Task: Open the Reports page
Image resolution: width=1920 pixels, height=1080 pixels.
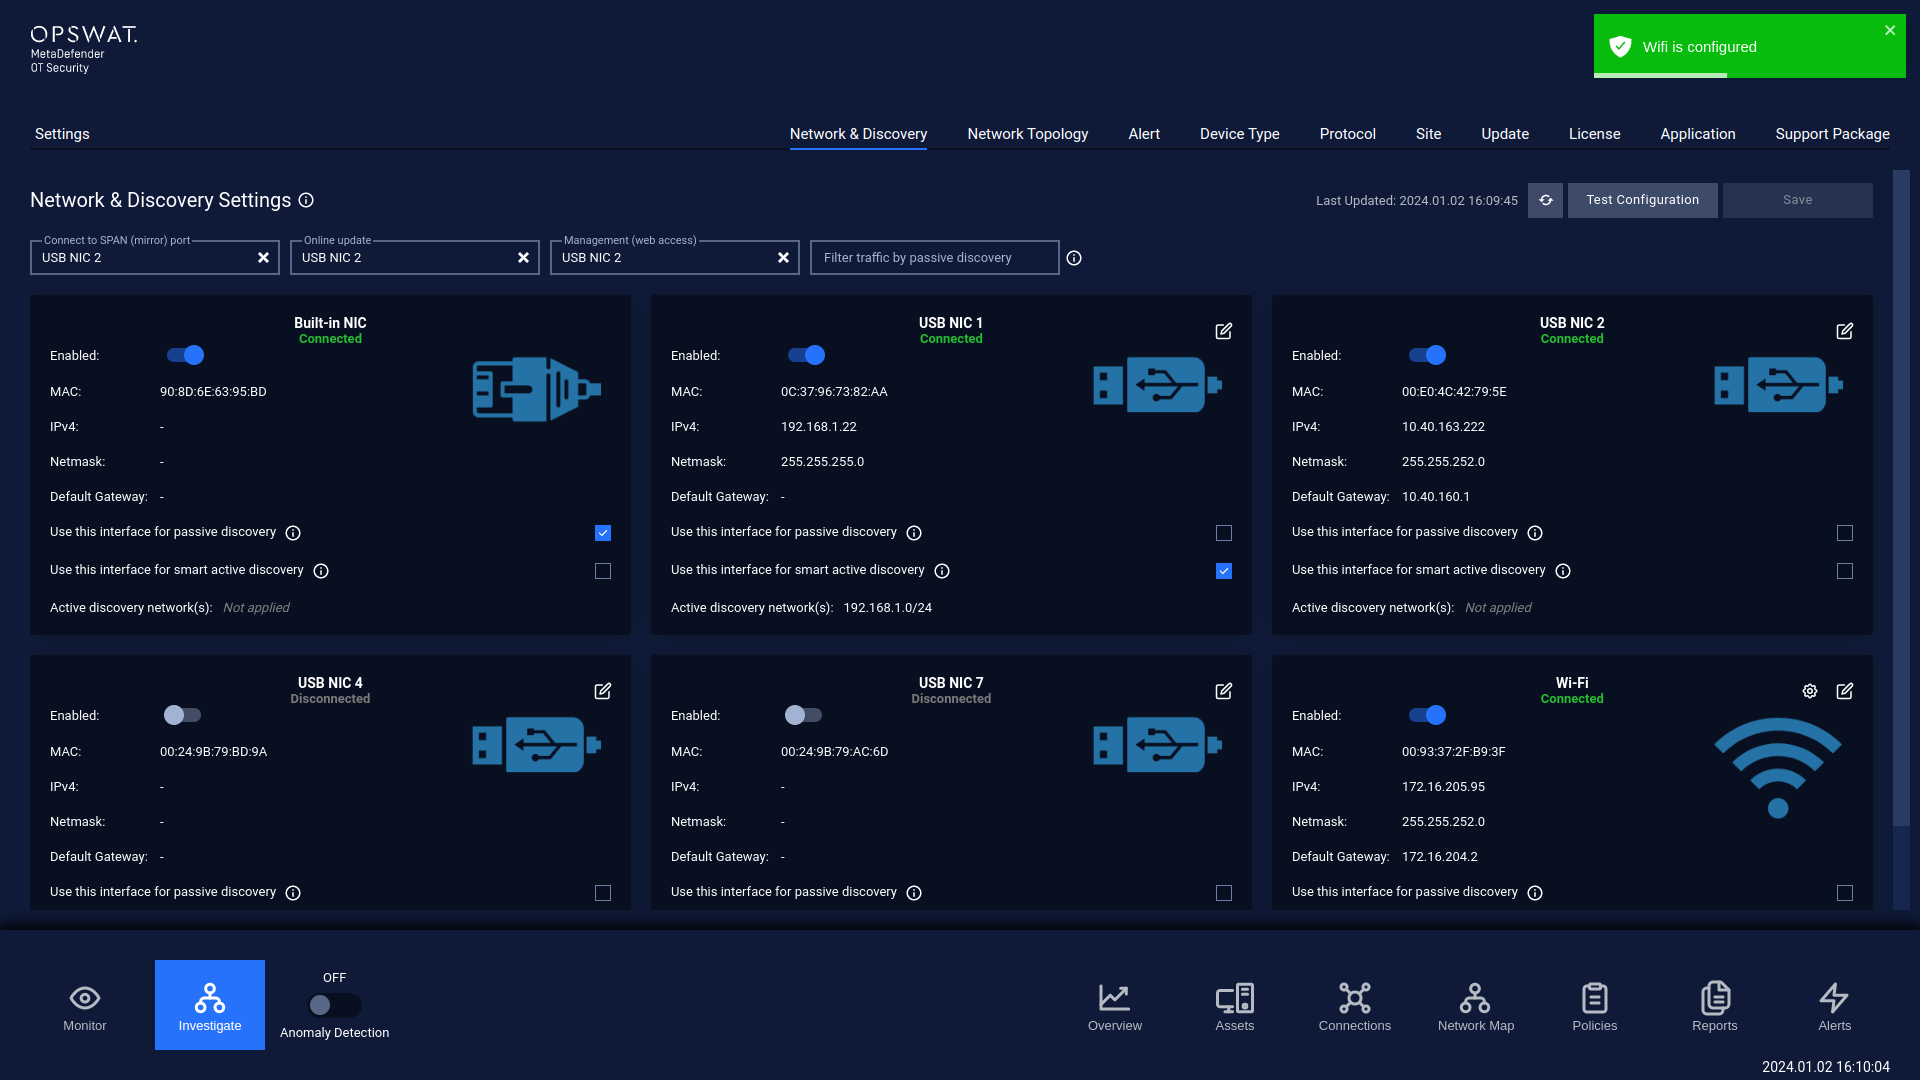Action: coord(1715,1007)
